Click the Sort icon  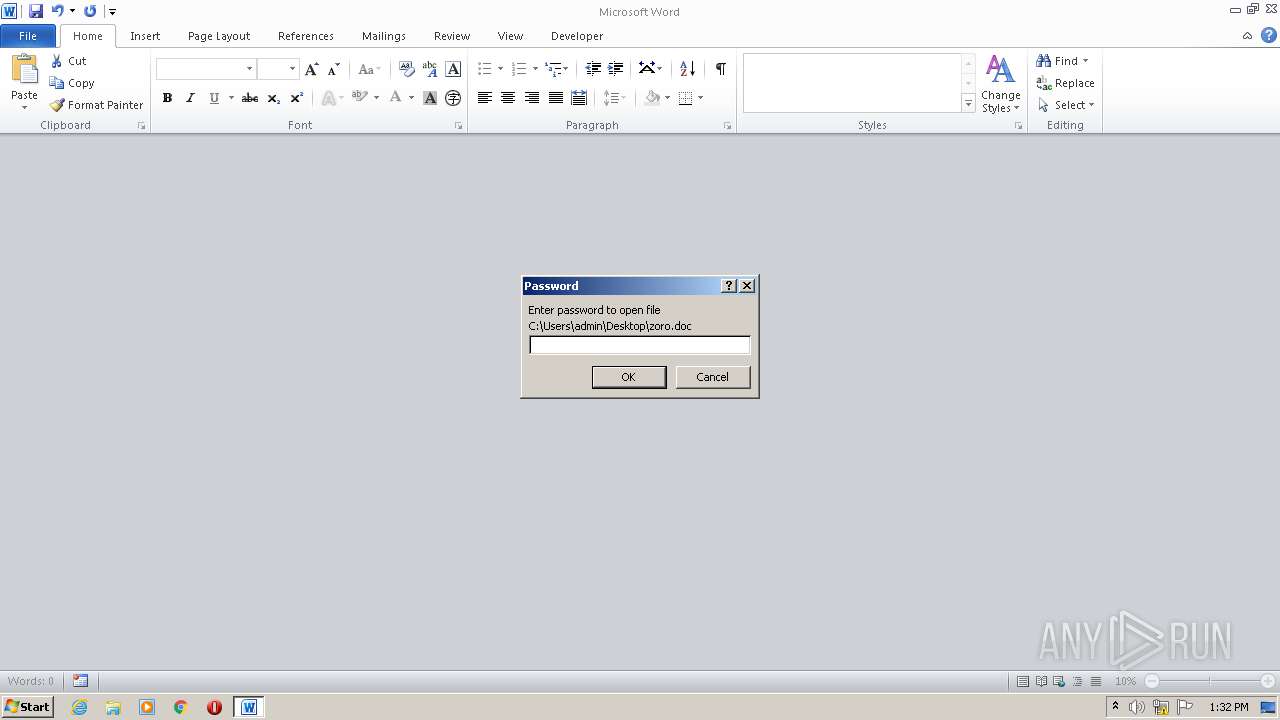[x=687, y=69]
